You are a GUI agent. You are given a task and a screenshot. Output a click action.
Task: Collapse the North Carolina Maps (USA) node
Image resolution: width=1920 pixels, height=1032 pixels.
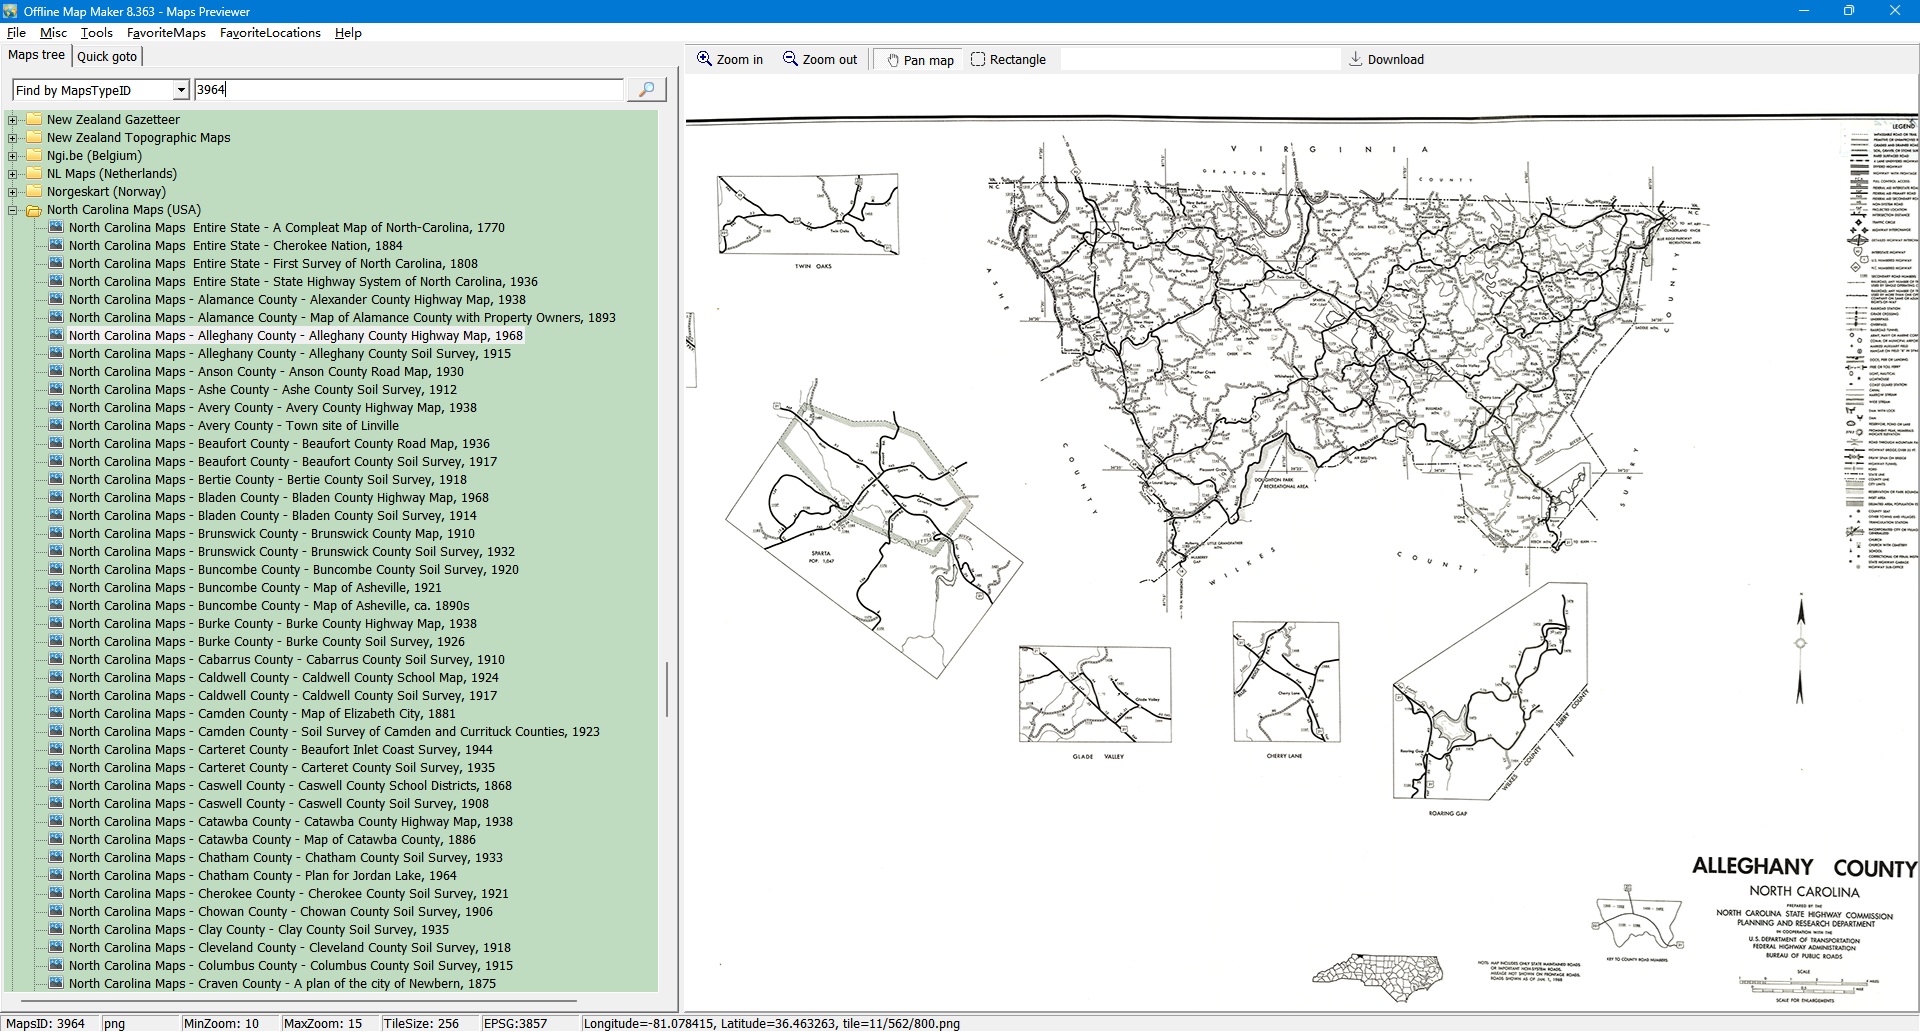13,210
